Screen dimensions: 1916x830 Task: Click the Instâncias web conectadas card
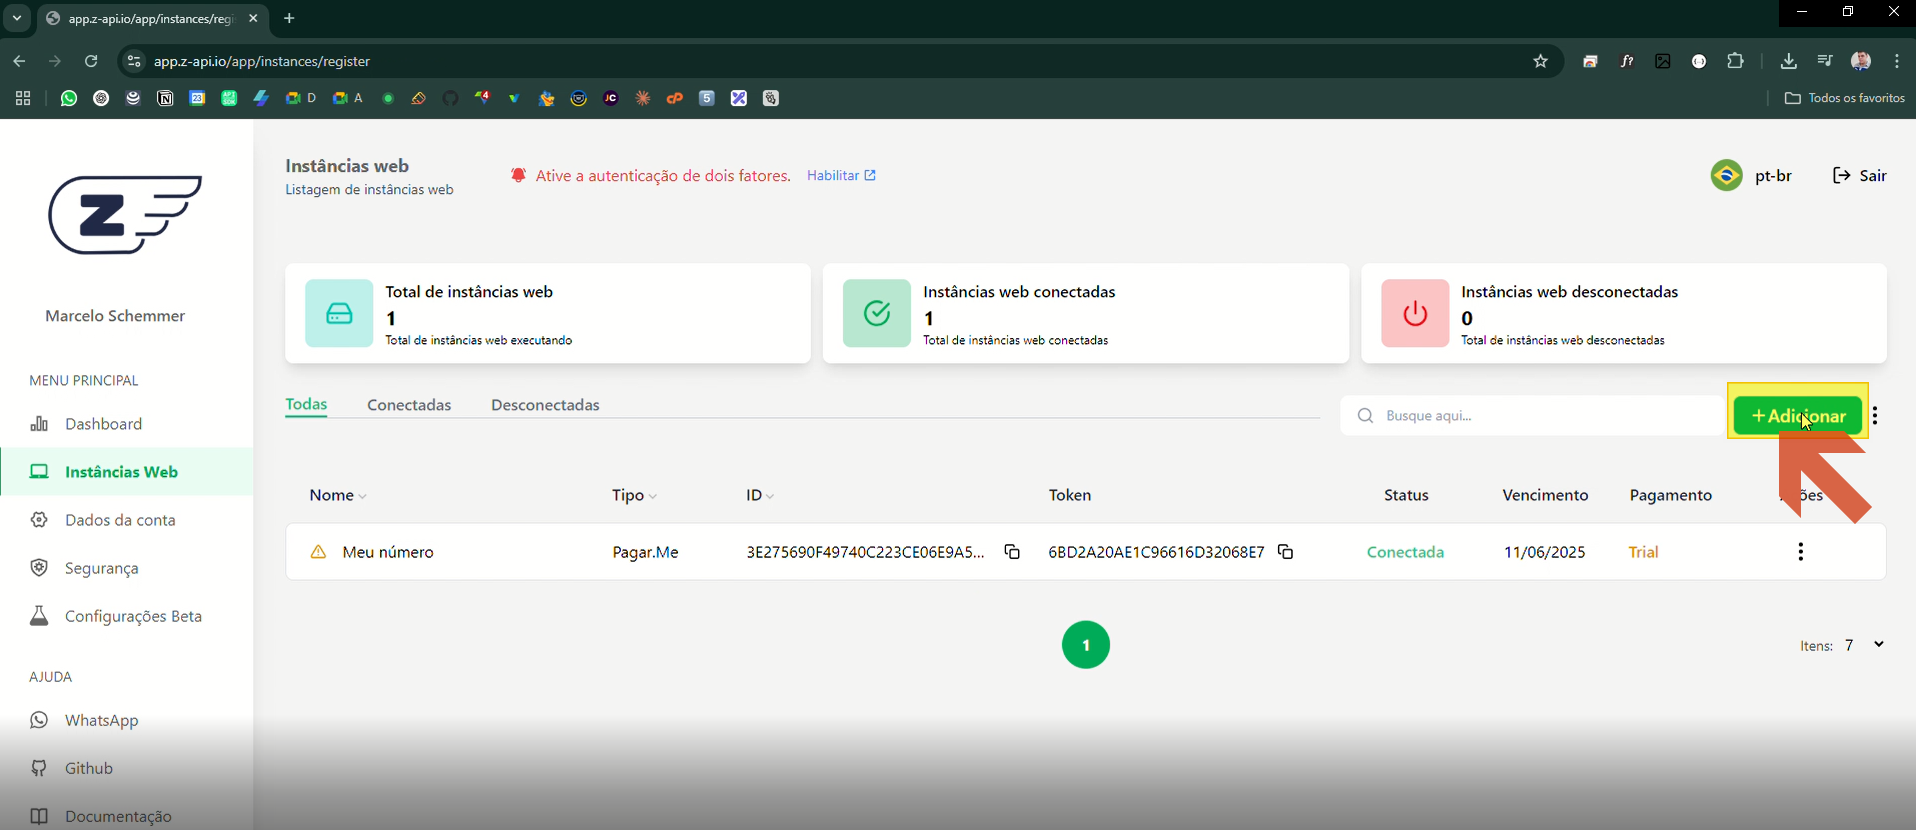(x=1086, y=313)
